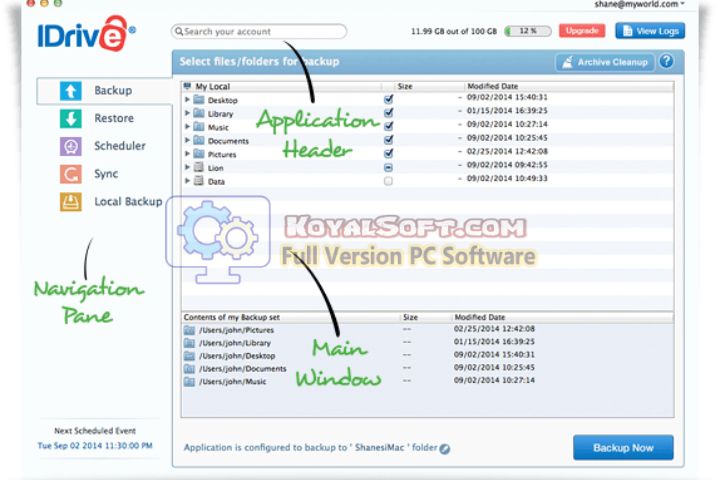The width and height of the screenshot is (720, 480).
Task: Click the Lion date 09/02/2014 09:42:55
Action: coord(507,165)
